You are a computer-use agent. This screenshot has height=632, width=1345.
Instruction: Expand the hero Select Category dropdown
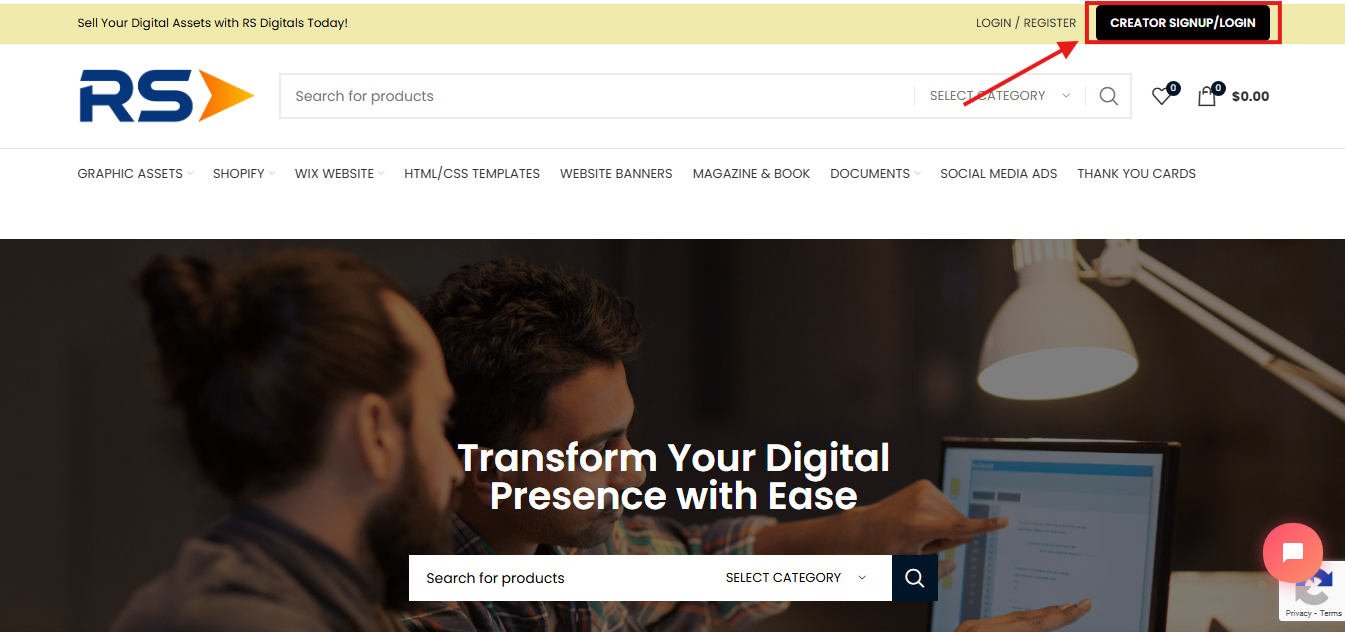coord(796,578)
